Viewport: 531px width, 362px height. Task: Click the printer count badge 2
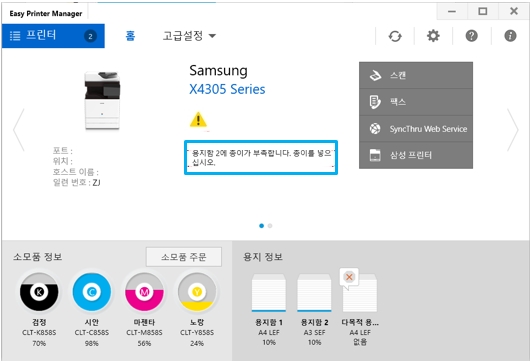tap(90, 36)
